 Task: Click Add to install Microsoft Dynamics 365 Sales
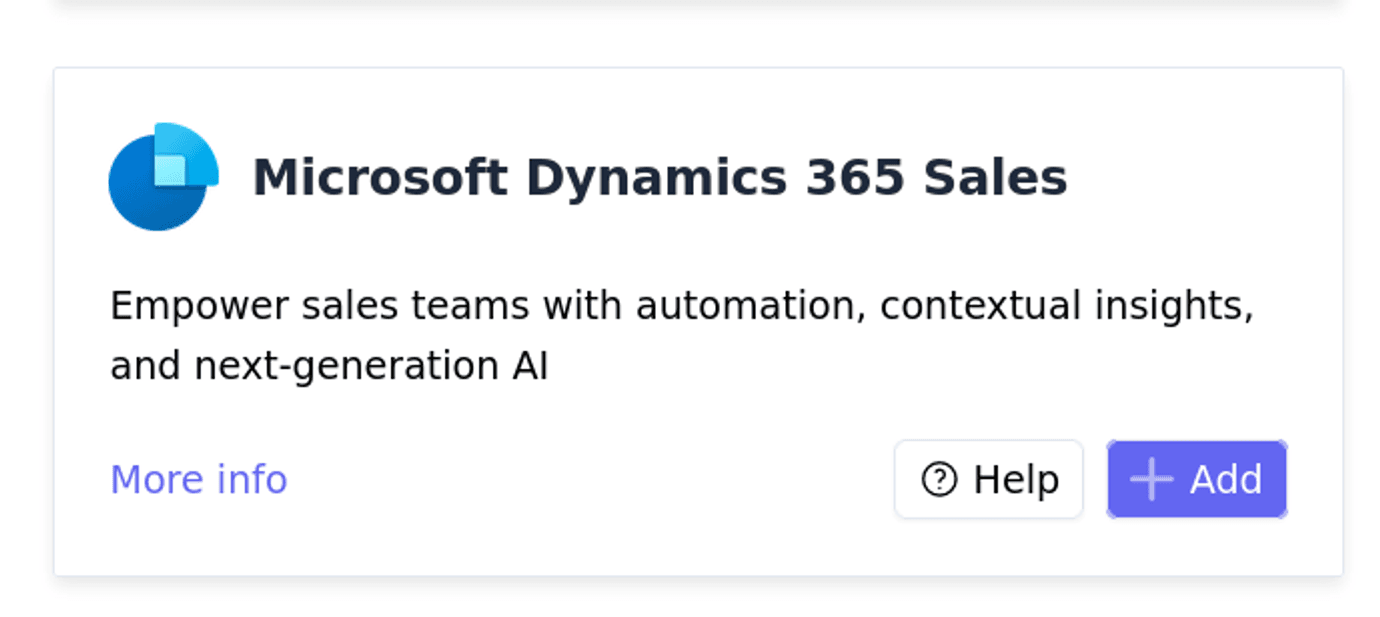[x=1196, y=479]
